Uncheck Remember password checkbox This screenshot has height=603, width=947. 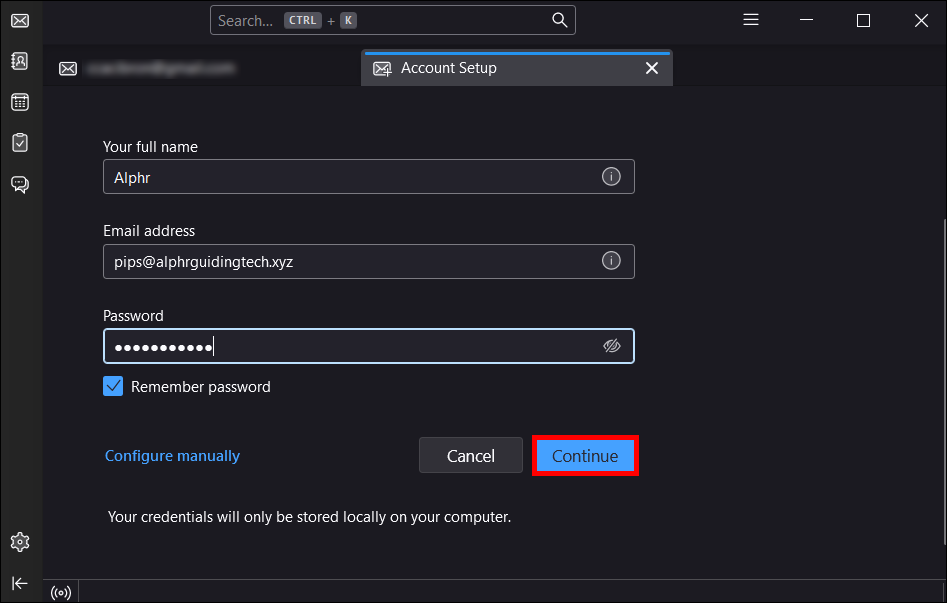pos(113,387)
